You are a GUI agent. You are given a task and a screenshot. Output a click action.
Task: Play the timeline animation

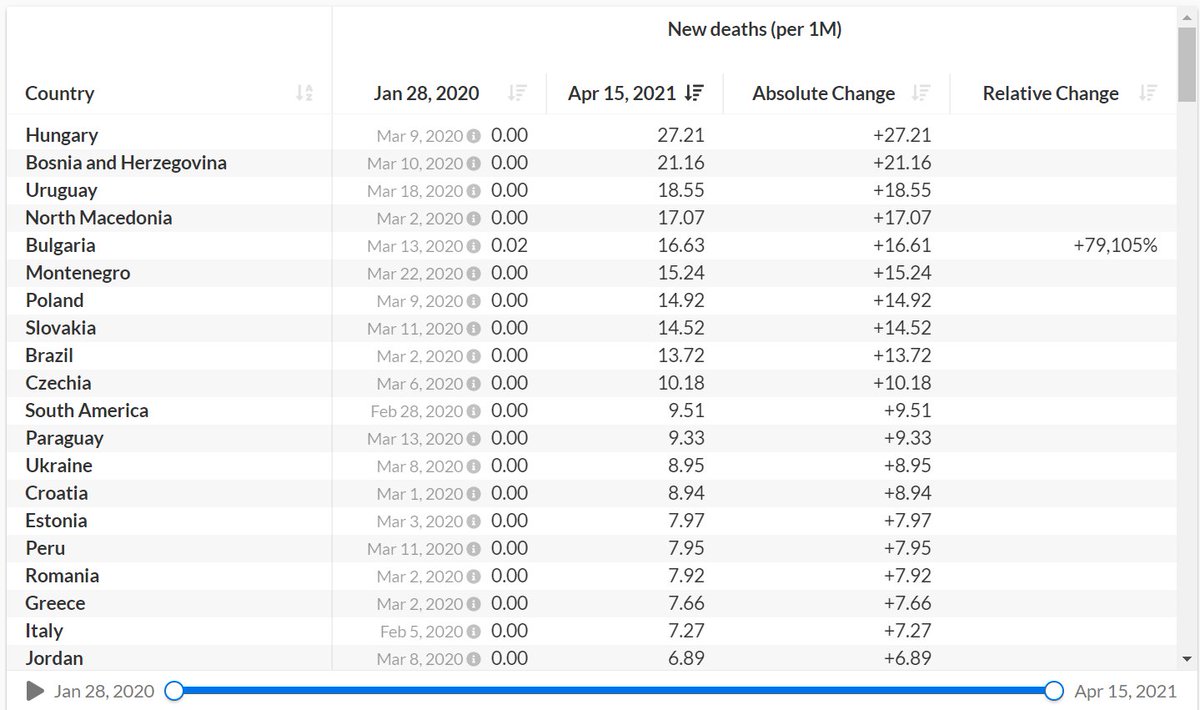pyautogui.click(x=35, y=691)
